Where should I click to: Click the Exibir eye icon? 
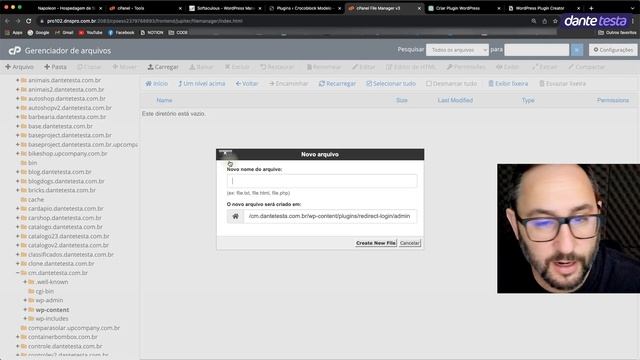[x=508, y=67]
